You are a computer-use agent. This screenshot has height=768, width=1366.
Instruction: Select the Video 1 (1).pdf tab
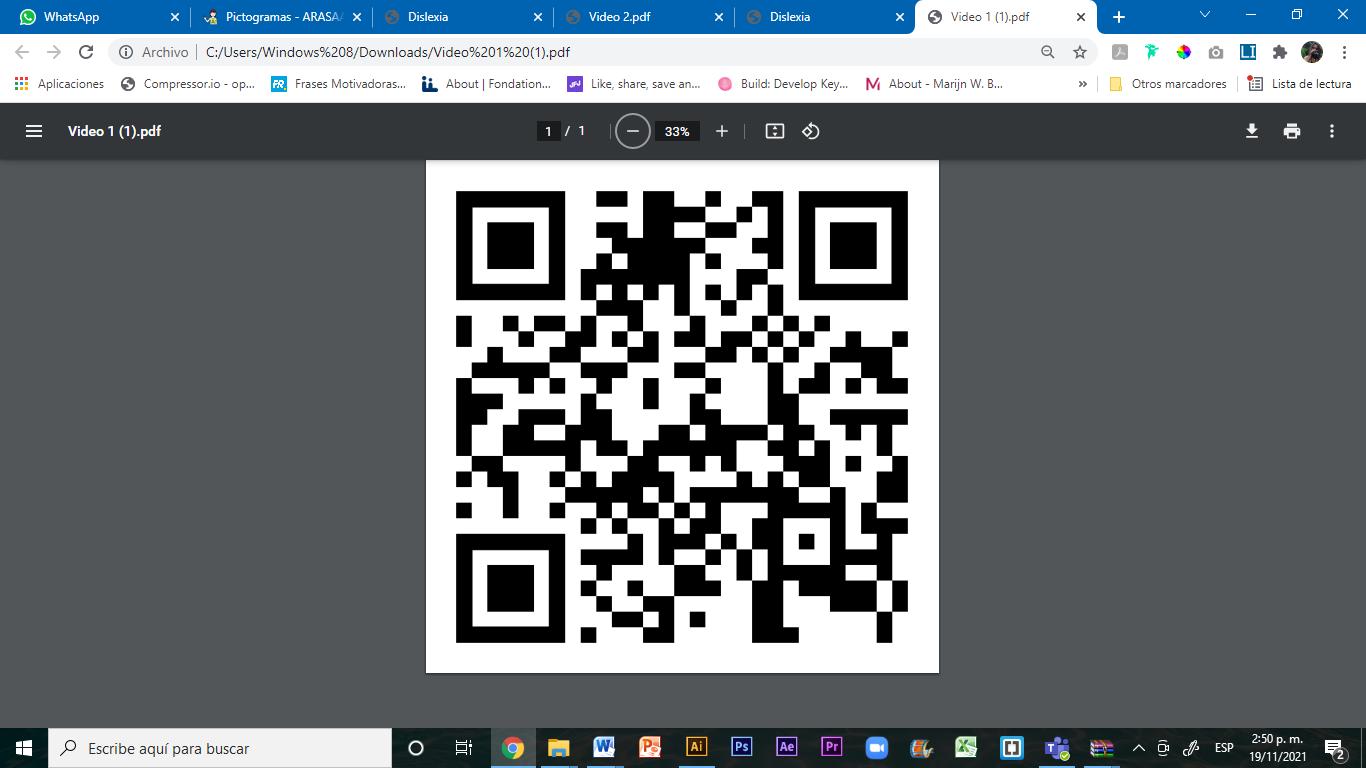coord(1006,17)
